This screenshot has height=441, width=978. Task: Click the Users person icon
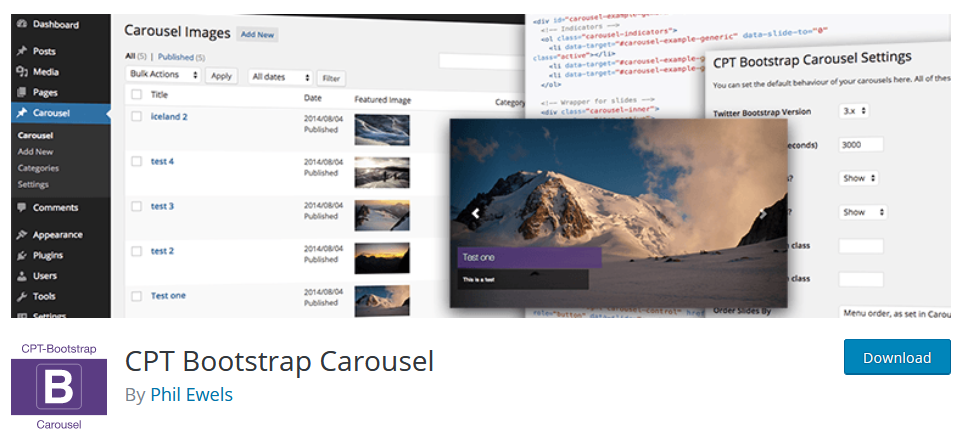click(22, 276)
